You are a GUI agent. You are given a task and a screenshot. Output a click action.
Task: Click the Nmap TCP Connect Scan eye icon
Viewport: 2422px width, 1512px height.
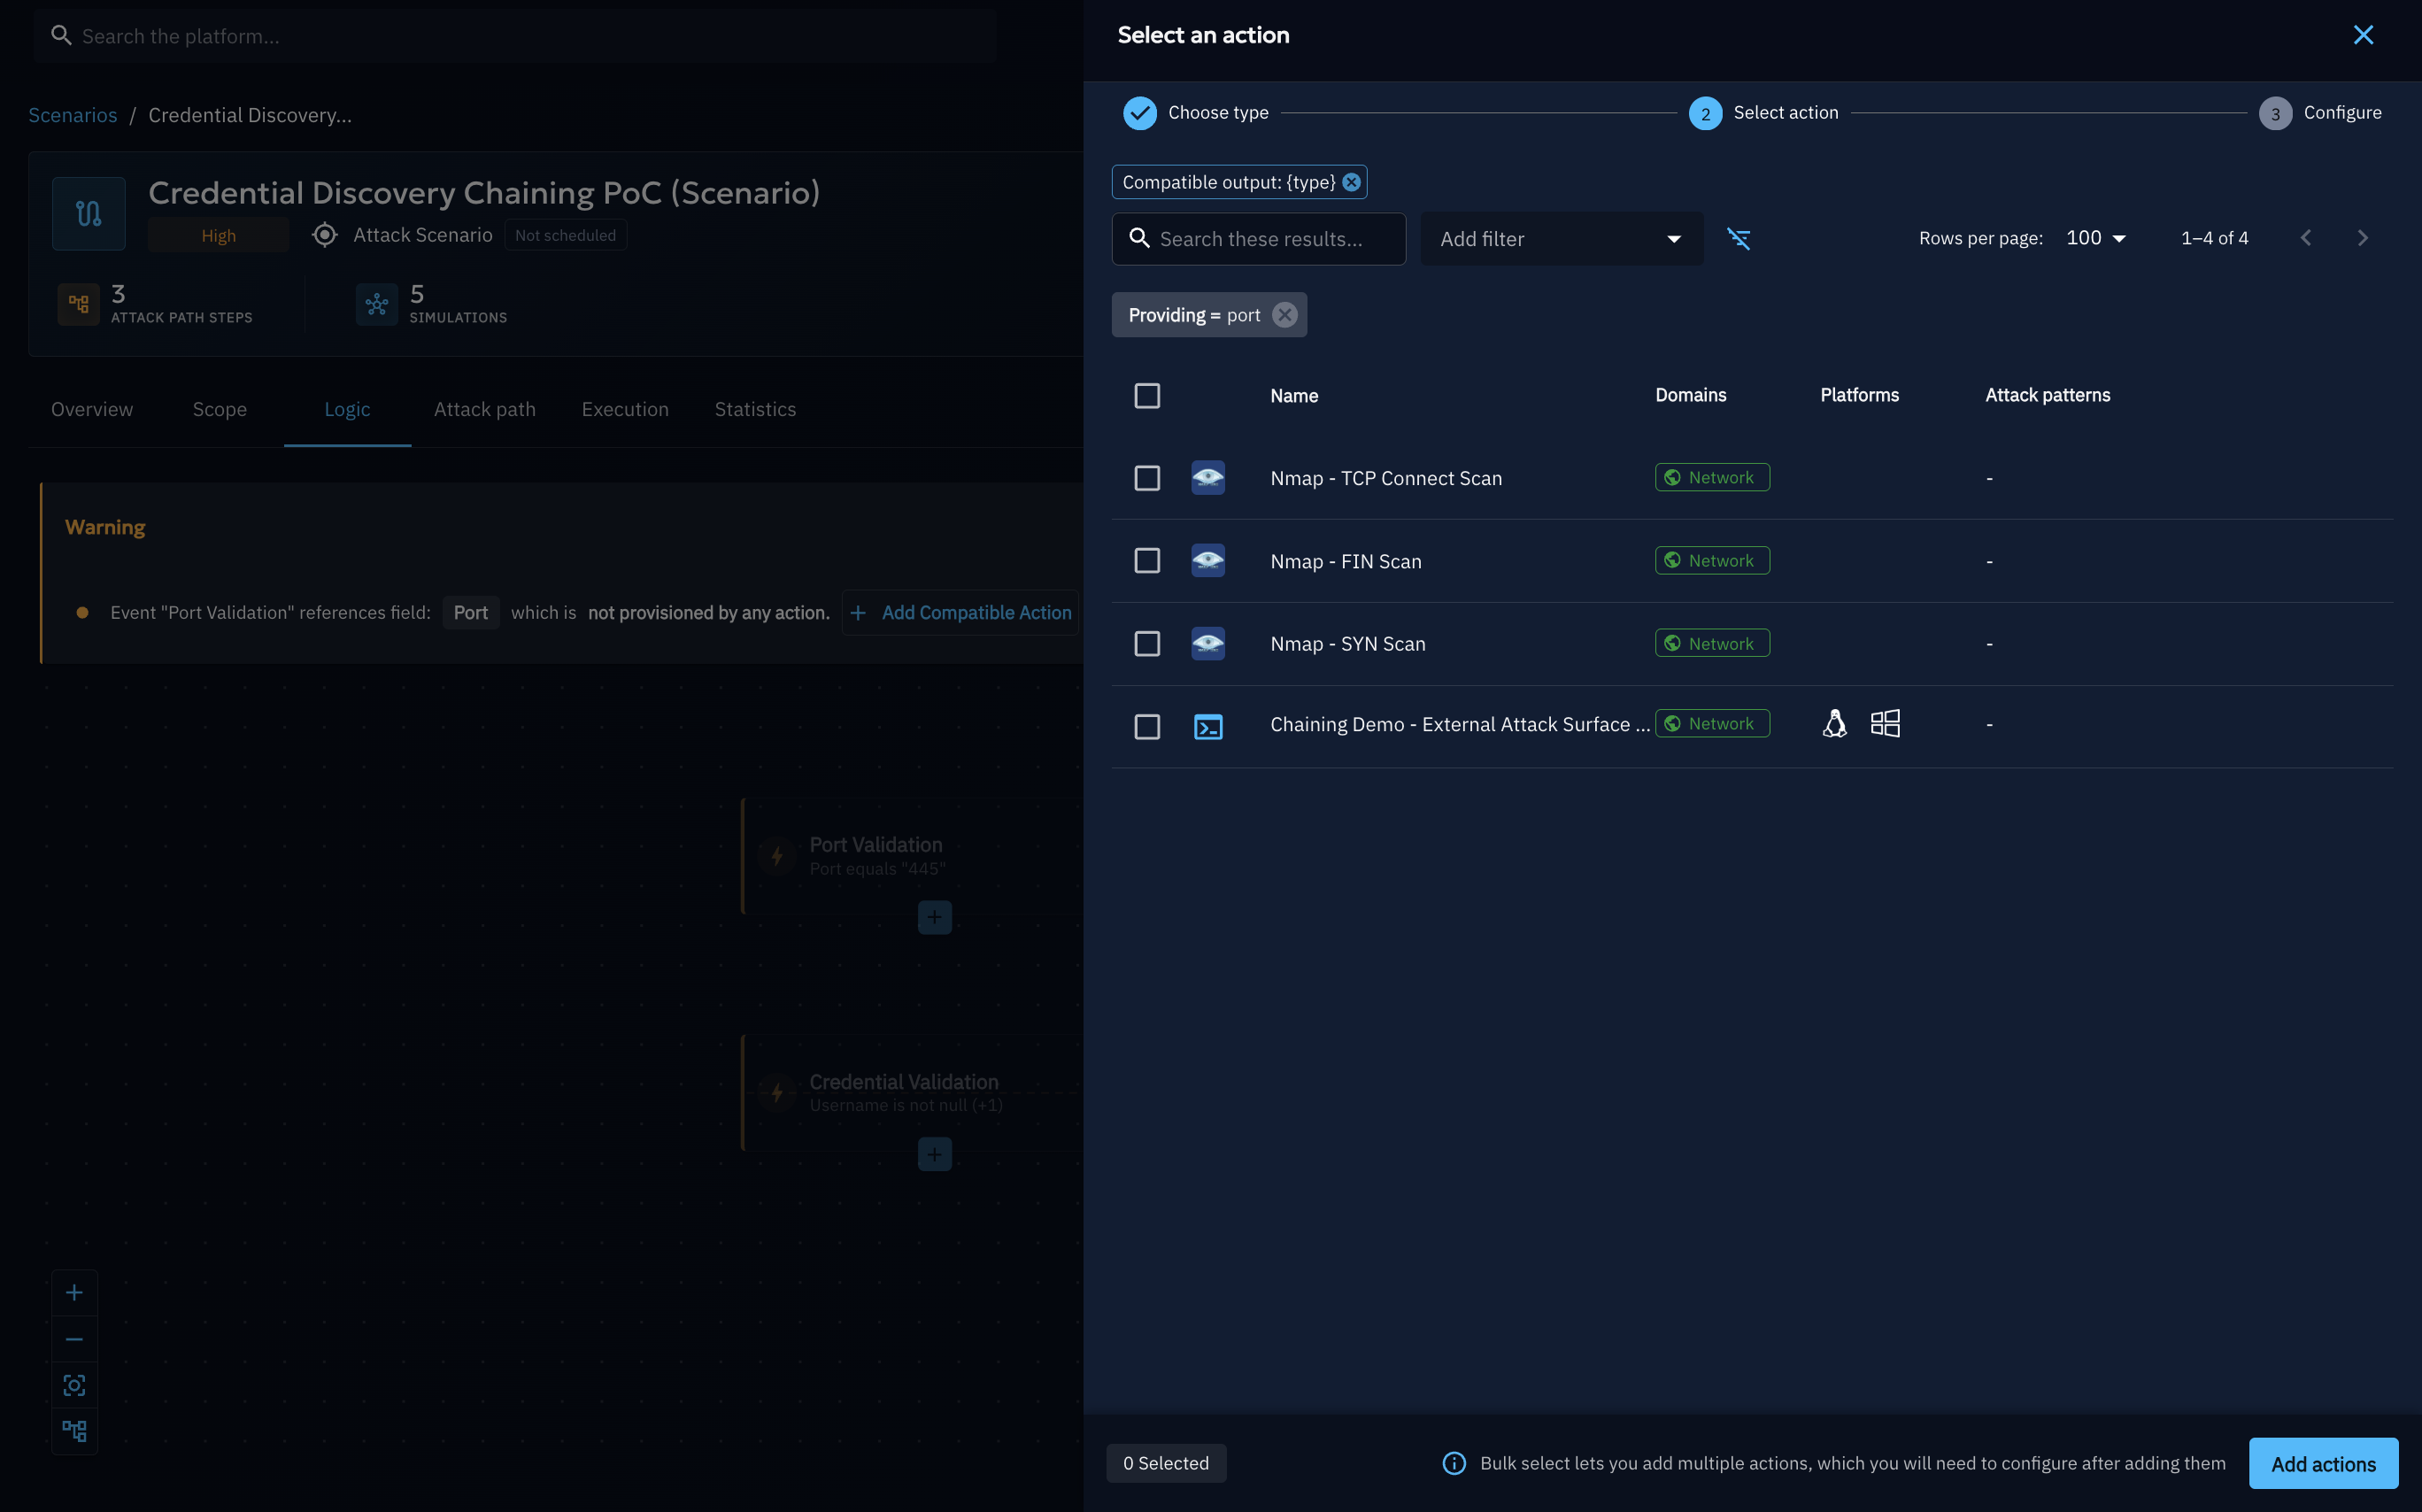(1208, 478)
